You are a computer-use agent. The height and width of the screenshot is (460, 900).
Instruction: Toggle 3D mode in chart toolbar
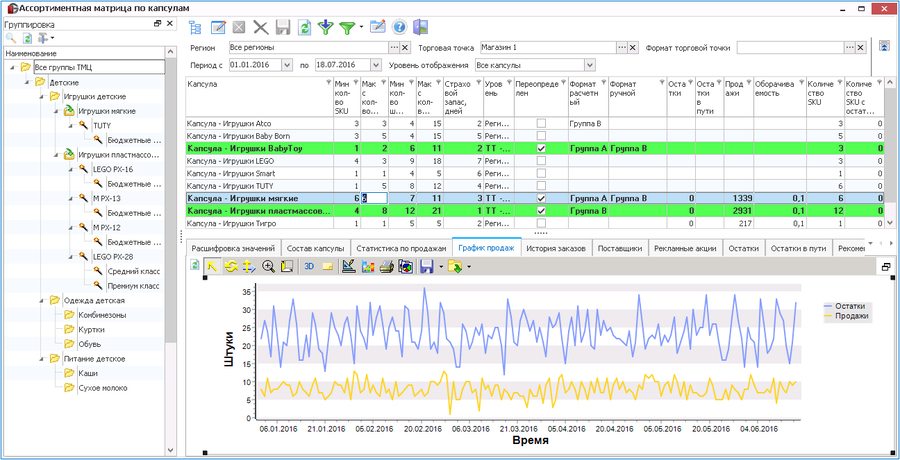(x=309, y=266)
